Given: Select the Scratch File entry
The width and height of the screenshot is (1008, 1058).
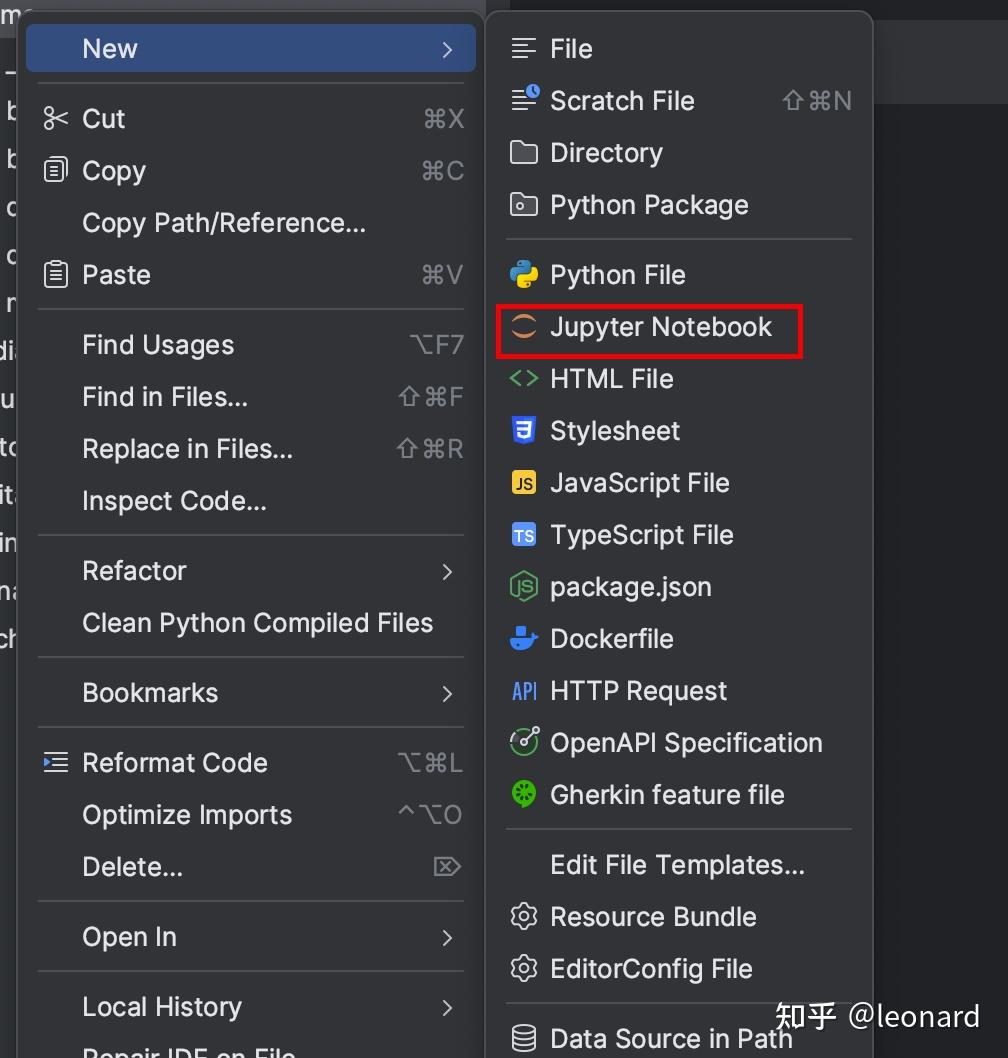Looking at the screenshot, I should pos(622,100).
